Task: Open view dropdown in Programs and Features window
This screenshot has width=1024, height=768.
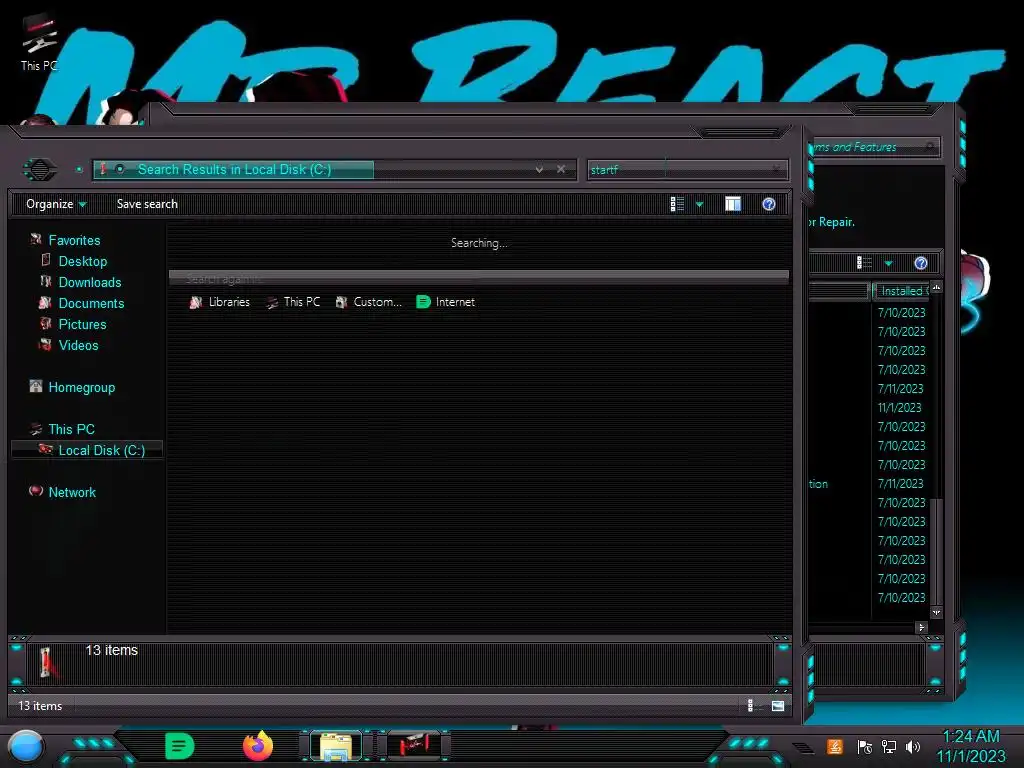Action: pyautogui.click(x=888, y=263)
